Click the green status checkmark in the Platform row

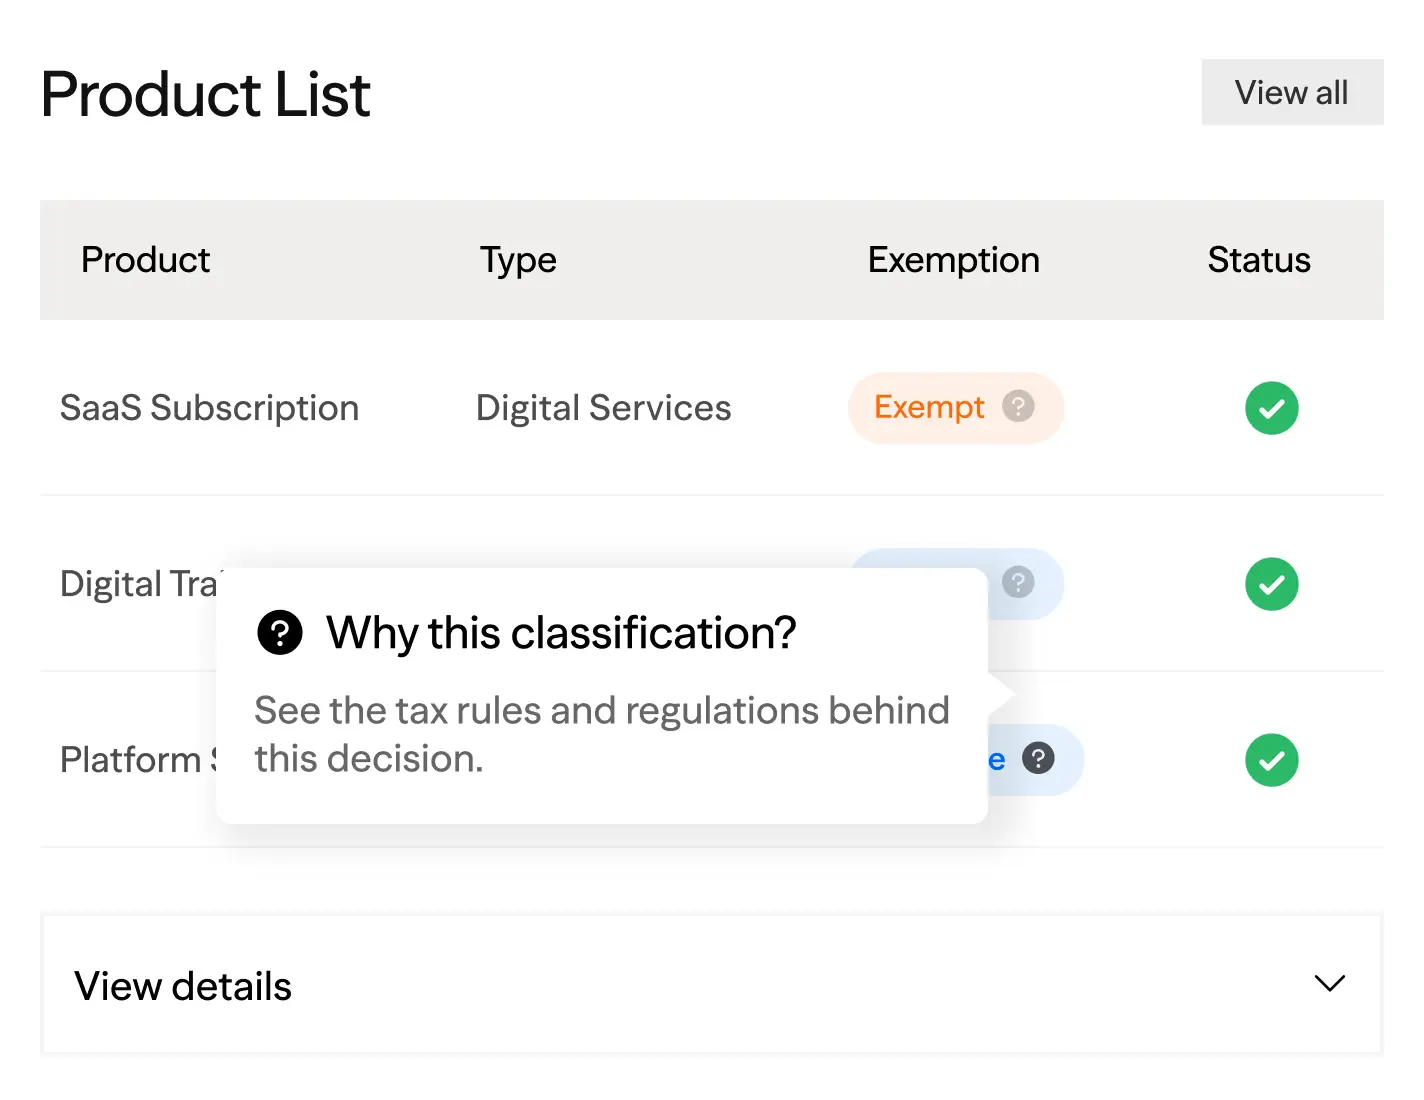pos(1271,760)
